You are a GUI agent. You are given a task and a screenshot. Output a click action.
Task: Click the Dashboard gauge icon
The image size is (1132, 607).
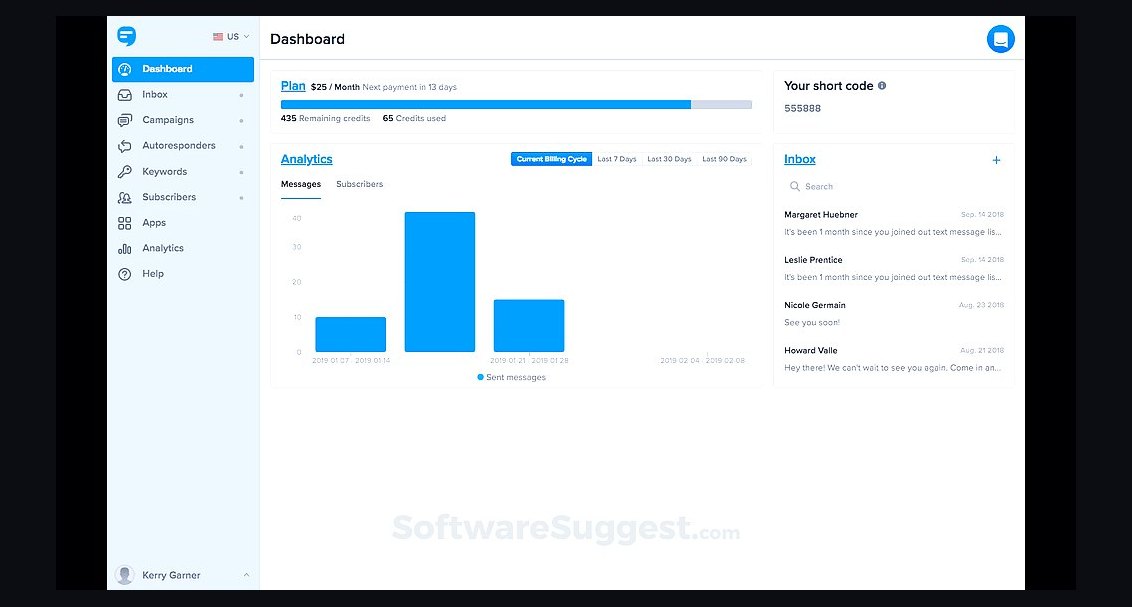point(125,69)
